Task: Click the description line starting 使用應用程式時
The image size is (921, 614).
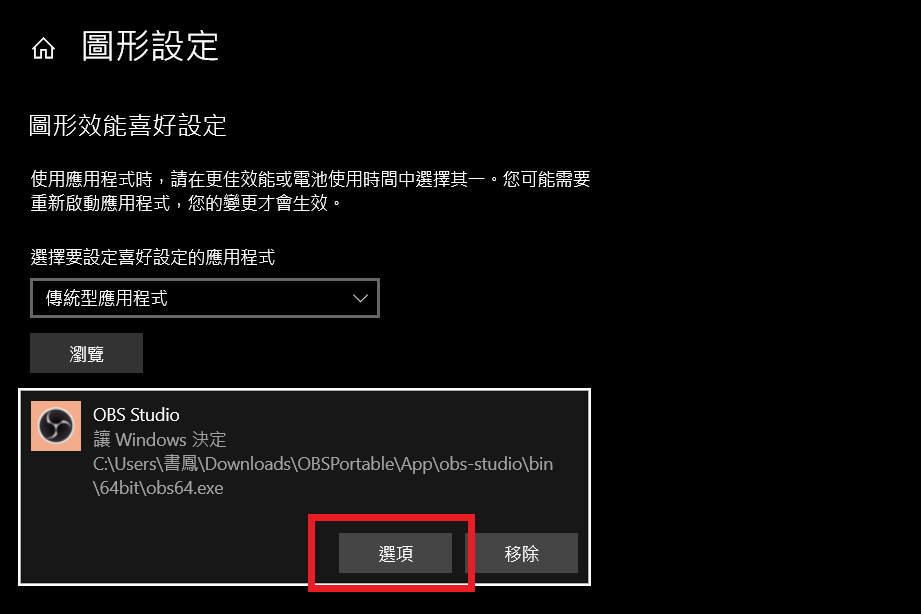Action: (x=310, y=179)
